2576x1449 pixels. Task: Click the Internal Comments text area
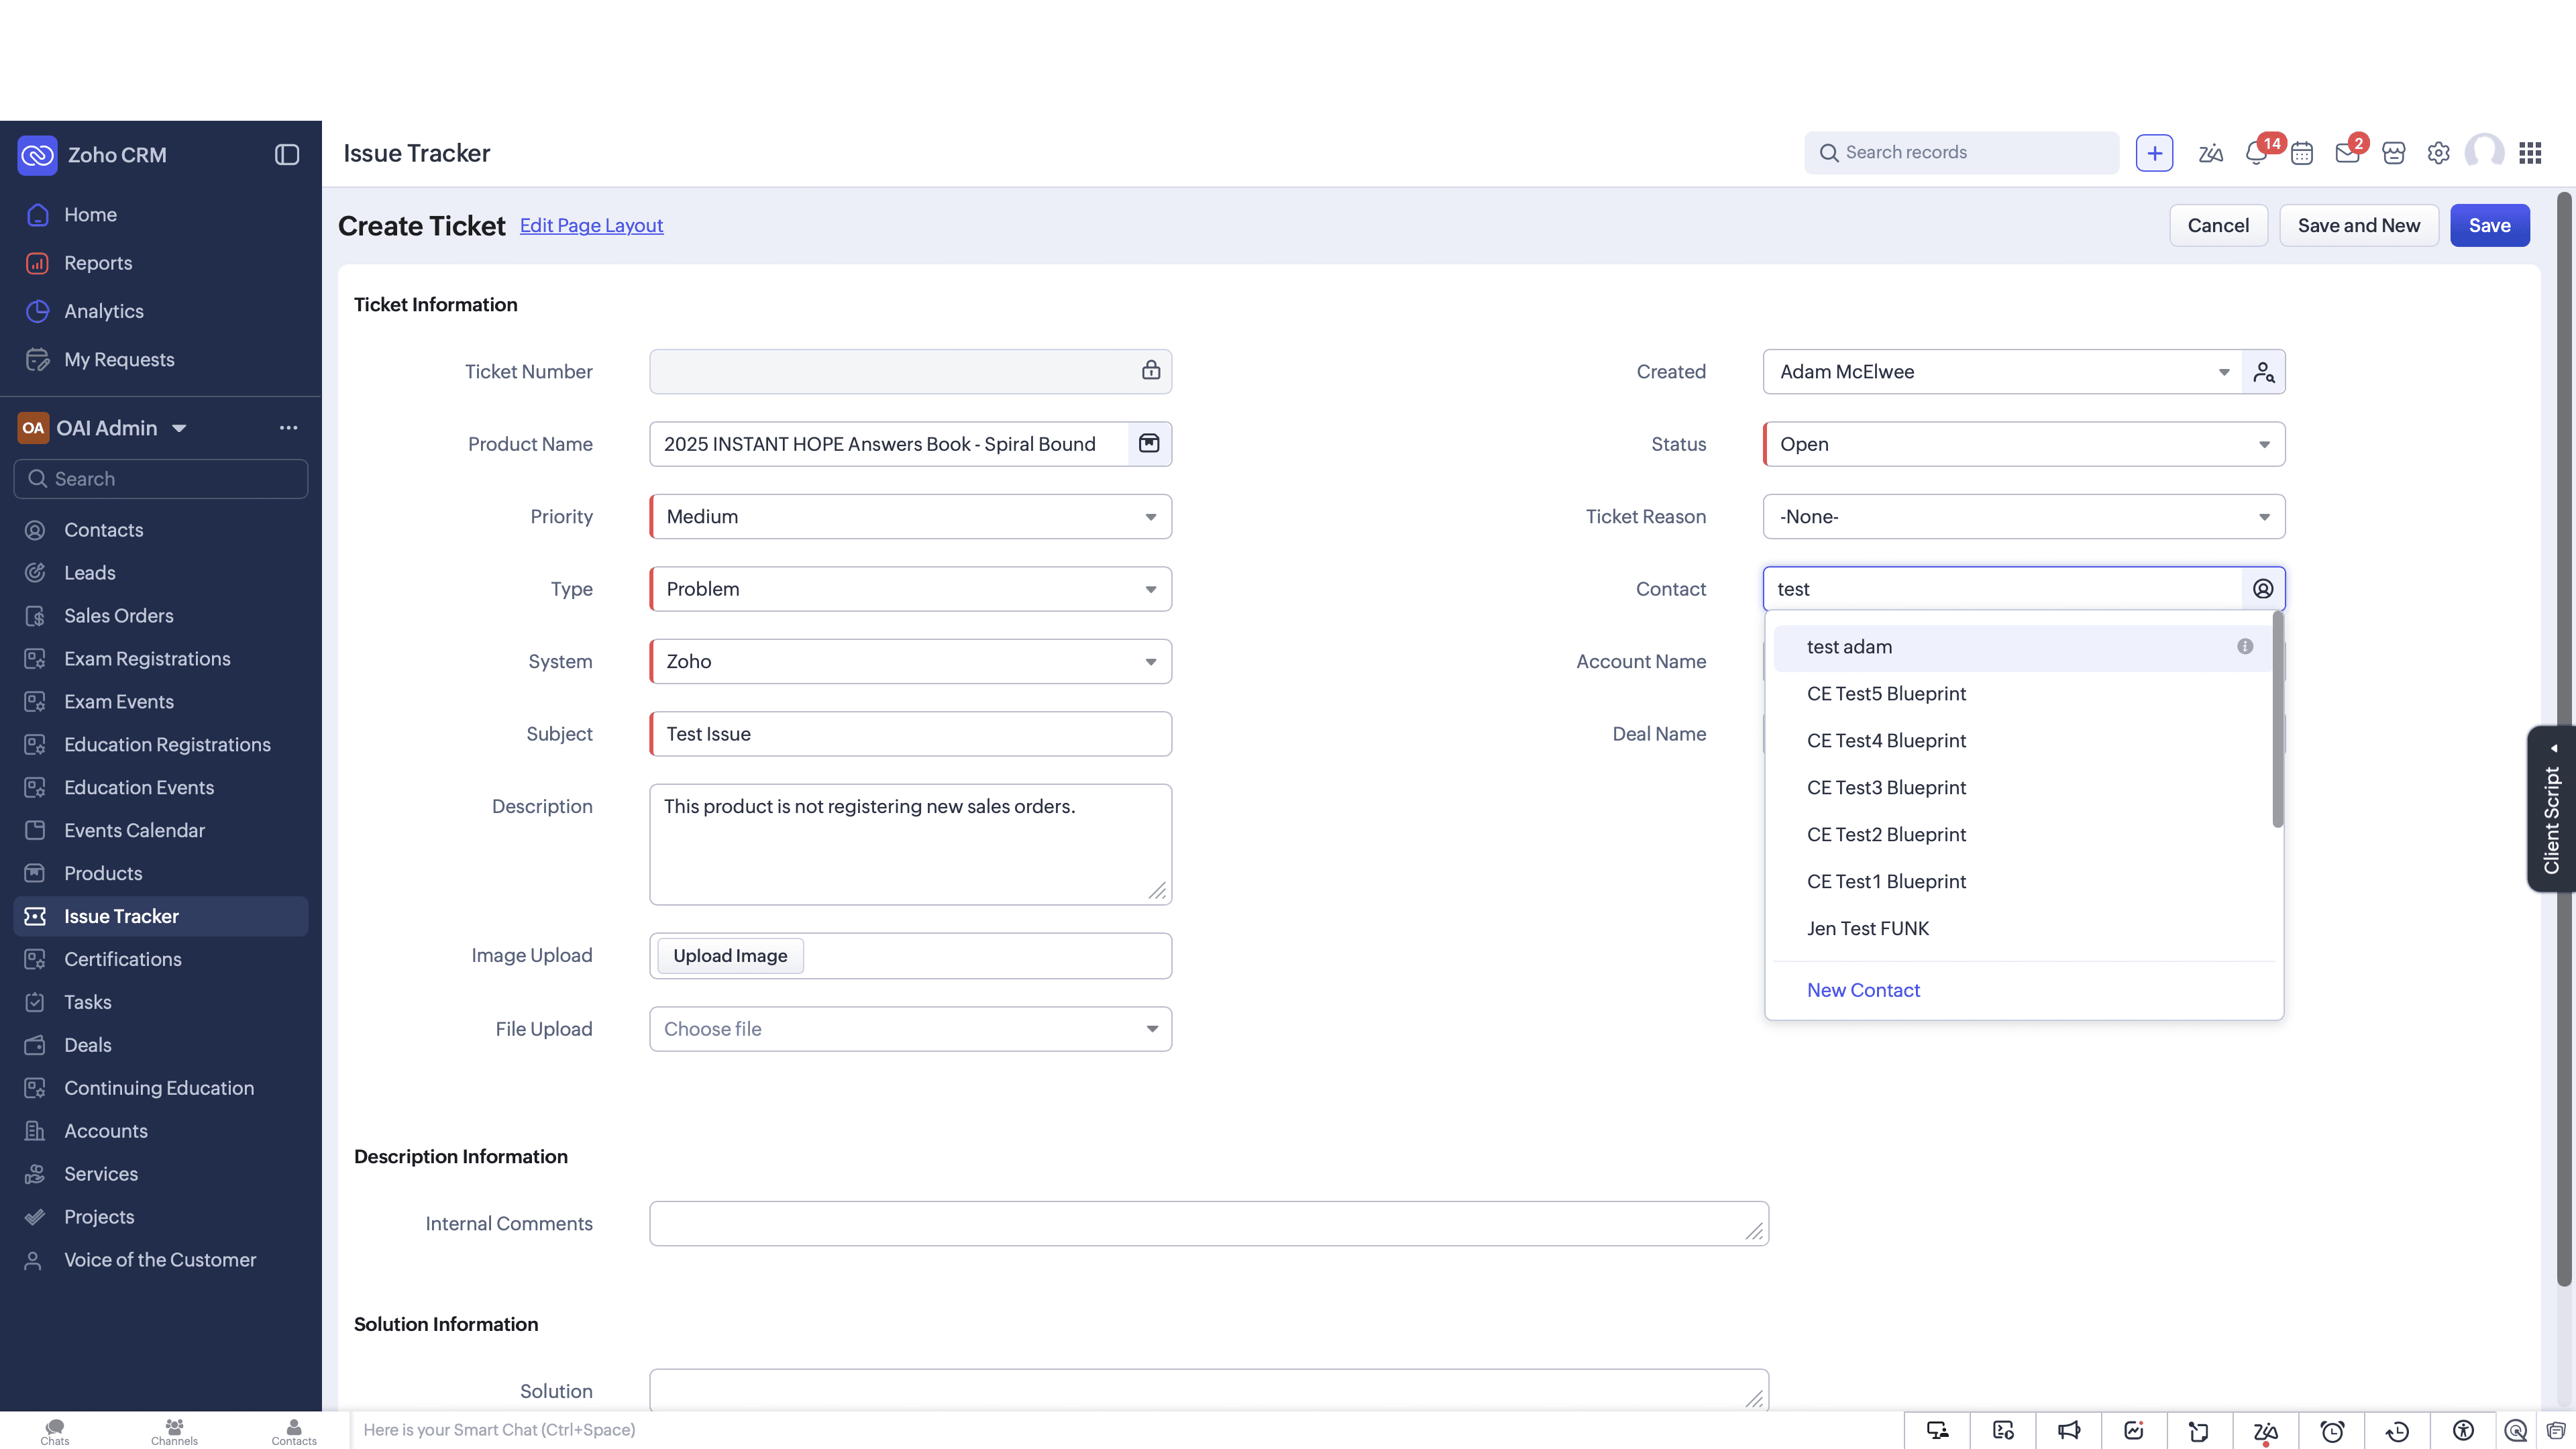pos(1208,1224)
